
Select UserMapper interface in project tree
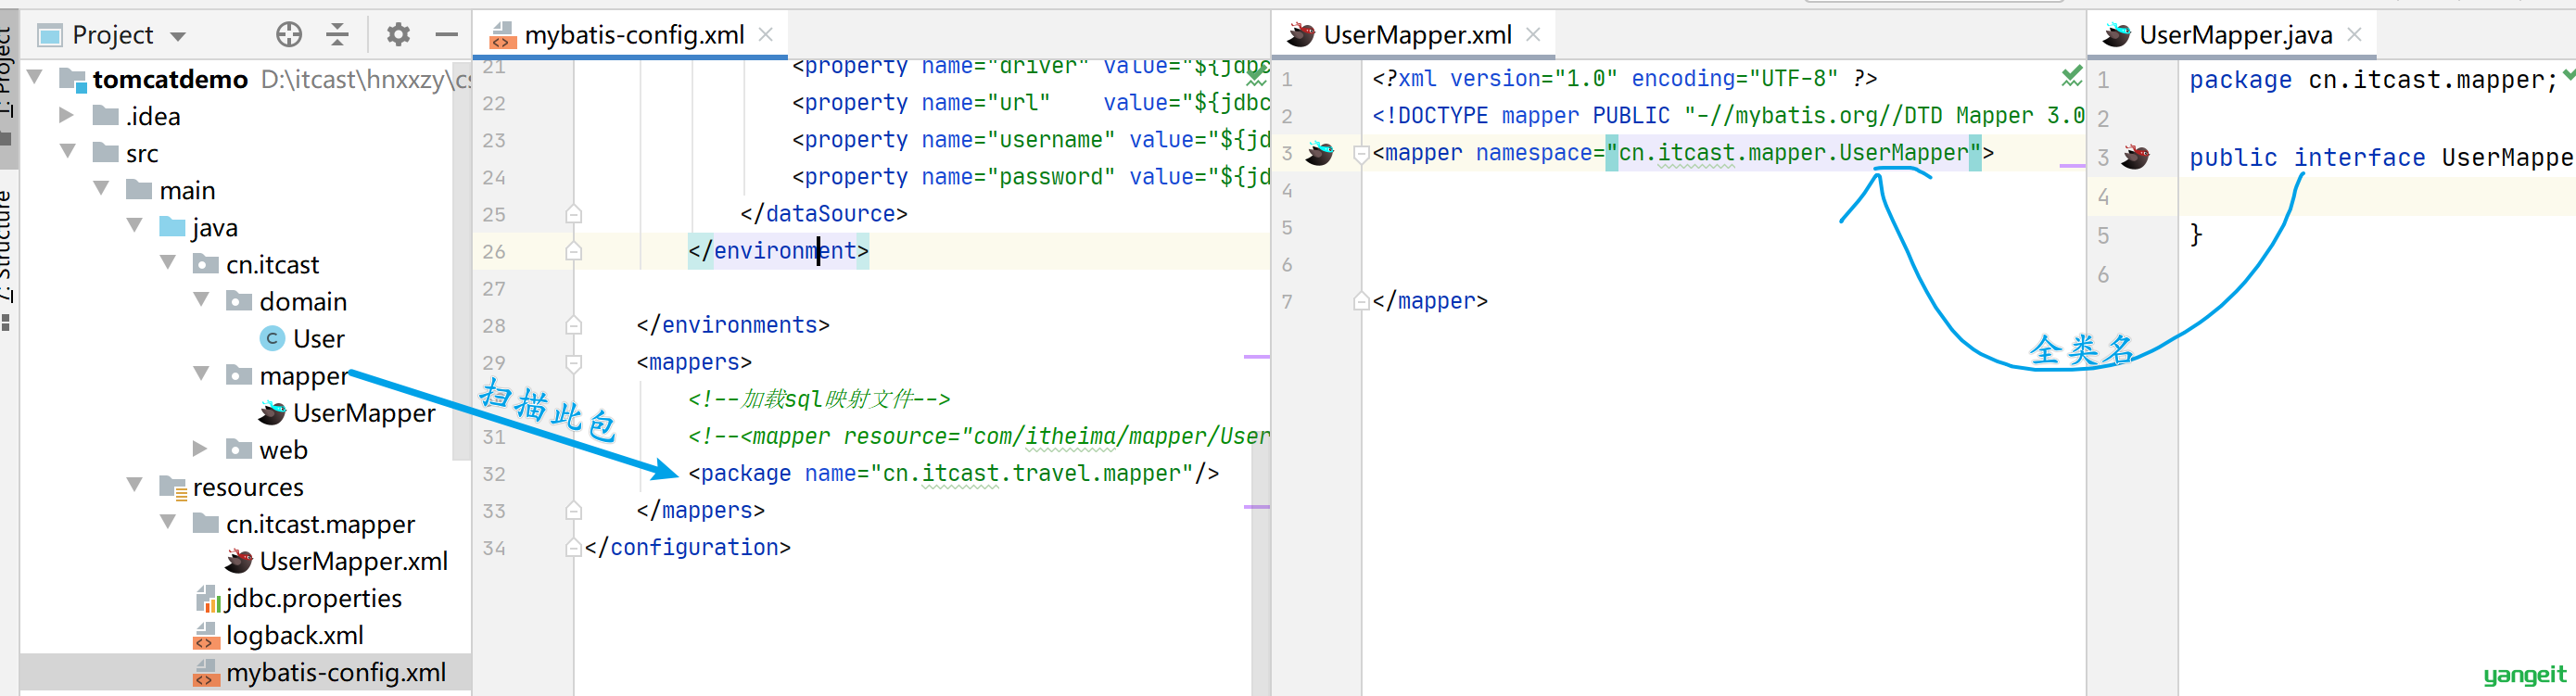click(364, 413)
